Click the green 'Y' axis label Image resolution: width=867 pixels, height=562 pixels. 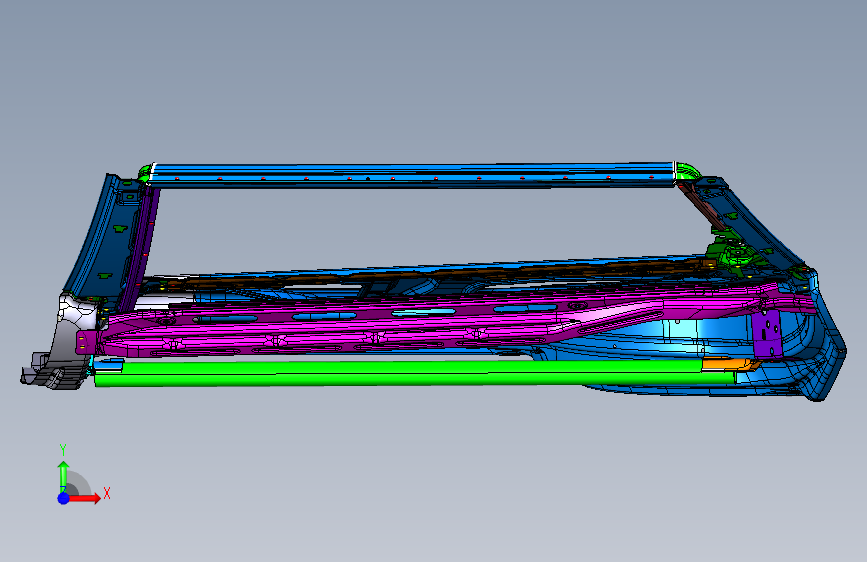pyautogui.click(x=63, y=450)
